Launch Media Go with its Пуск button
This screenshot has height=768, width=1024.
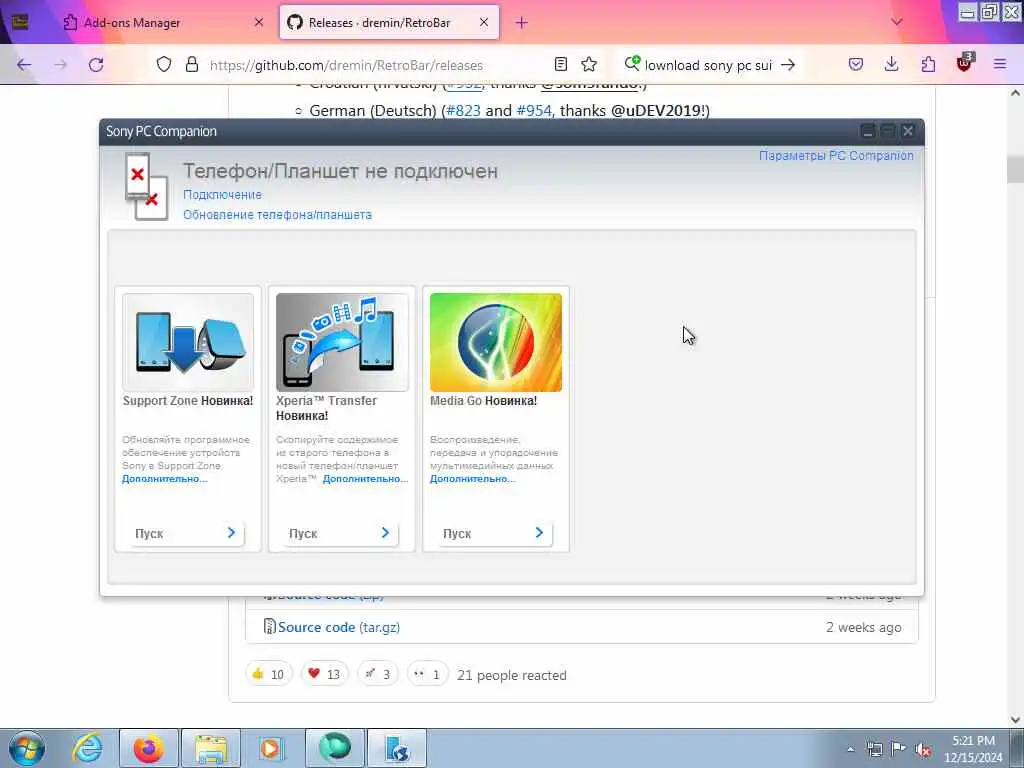point(495,533)
